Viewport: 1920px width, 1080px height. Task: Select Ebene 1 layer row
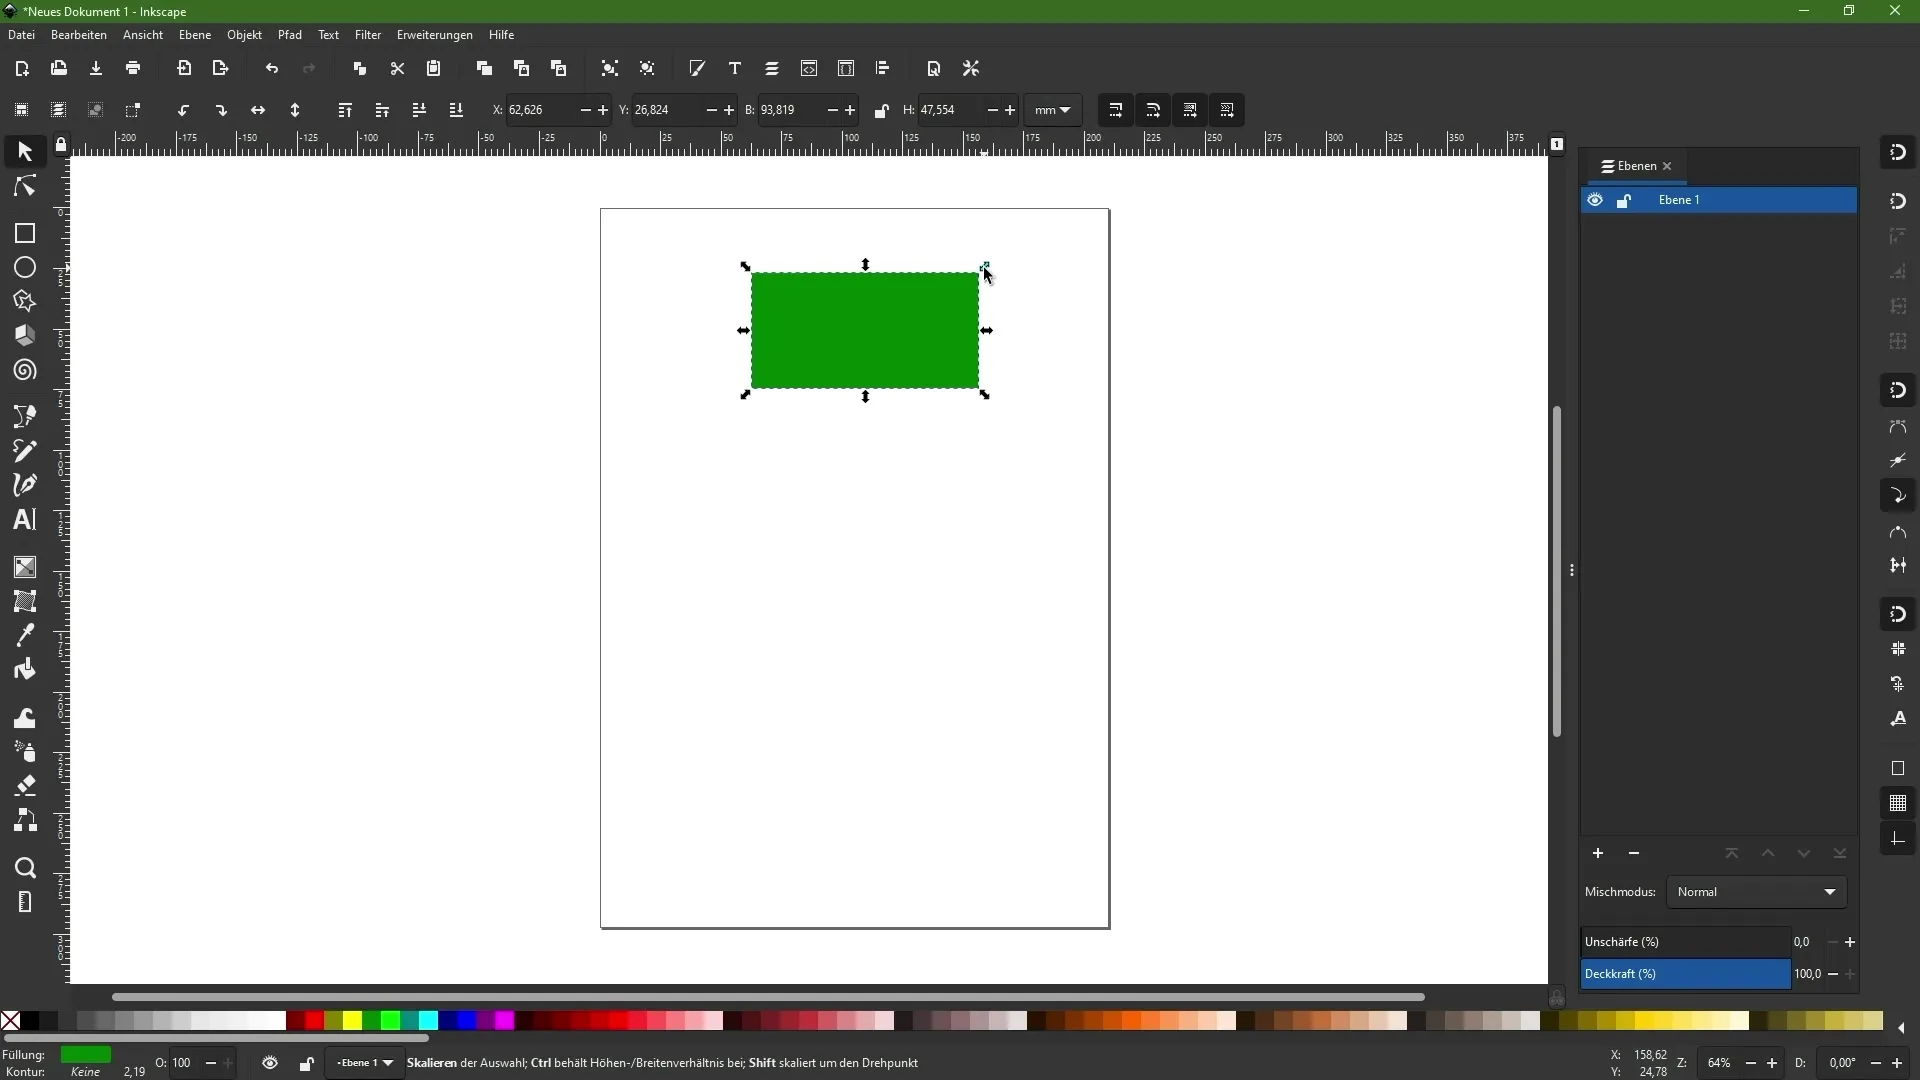1719,200
